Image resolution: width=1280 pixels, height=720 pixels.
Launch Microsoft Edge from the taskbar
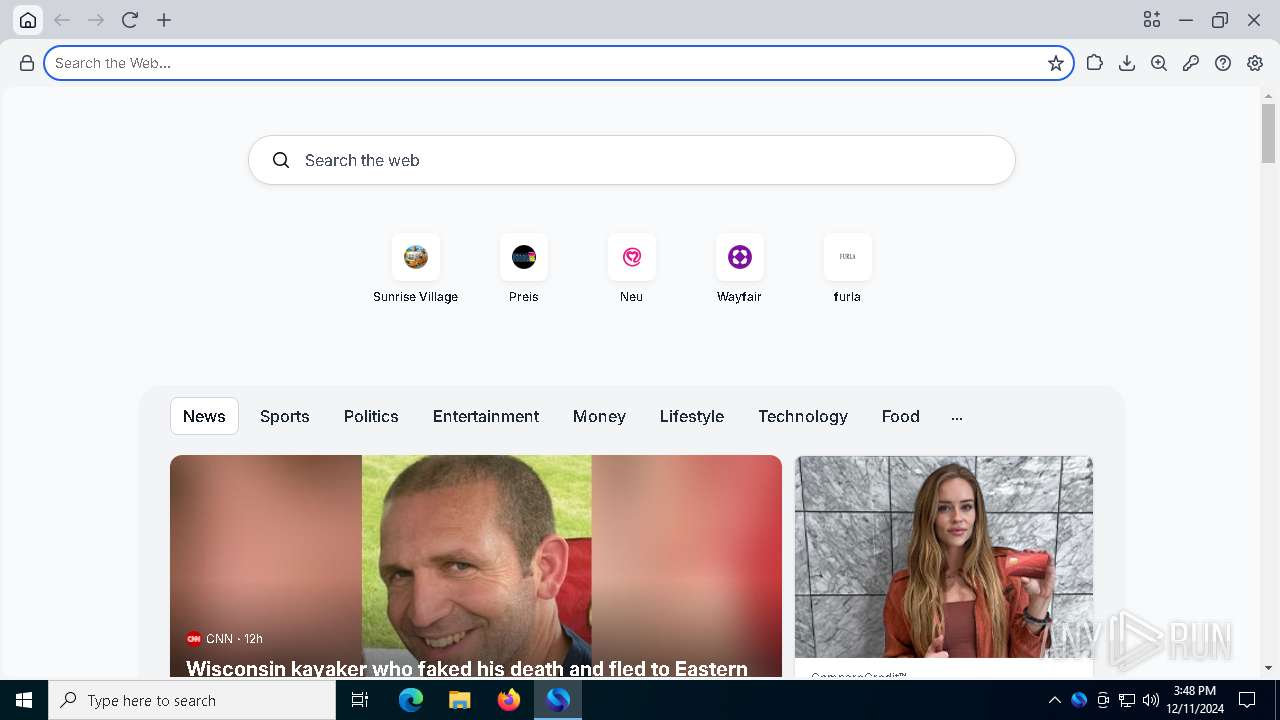pos(411,700)
